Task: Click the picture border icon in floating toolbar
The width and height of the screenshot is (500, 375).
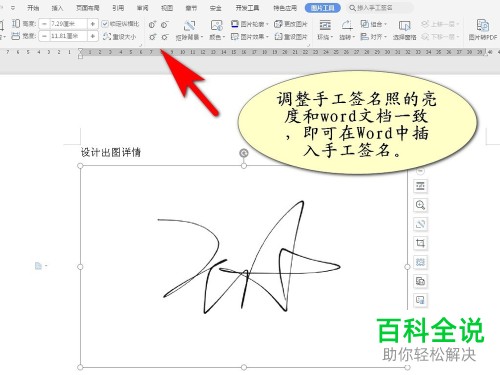Action: [420, 262]
